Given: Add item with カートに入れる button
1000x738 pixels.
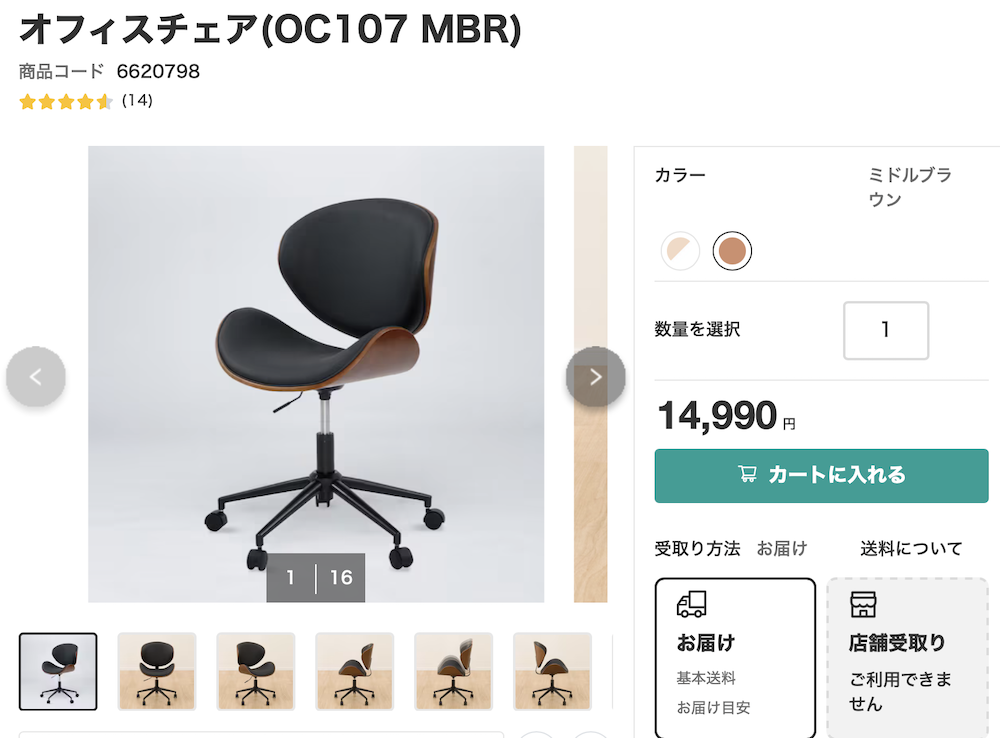Looking at the screenshot, I should tap(821, 476).
